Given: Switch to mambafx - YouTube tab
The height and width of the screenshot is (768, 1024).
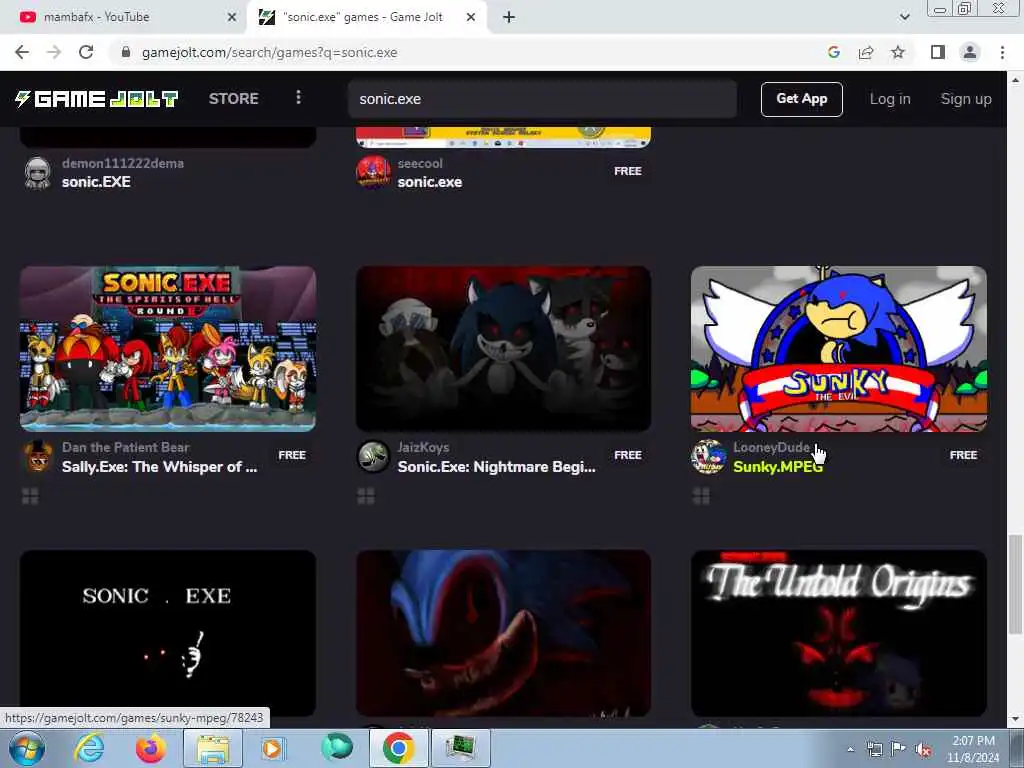Looking at the screenshot, I should [122, 17].
